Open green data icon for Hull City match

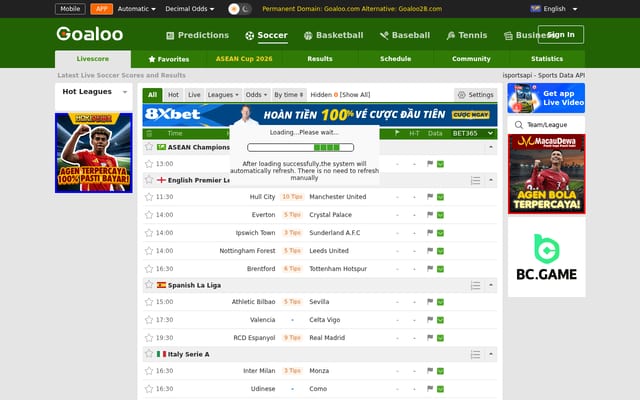pyautogui.click(x=440, y=197)
